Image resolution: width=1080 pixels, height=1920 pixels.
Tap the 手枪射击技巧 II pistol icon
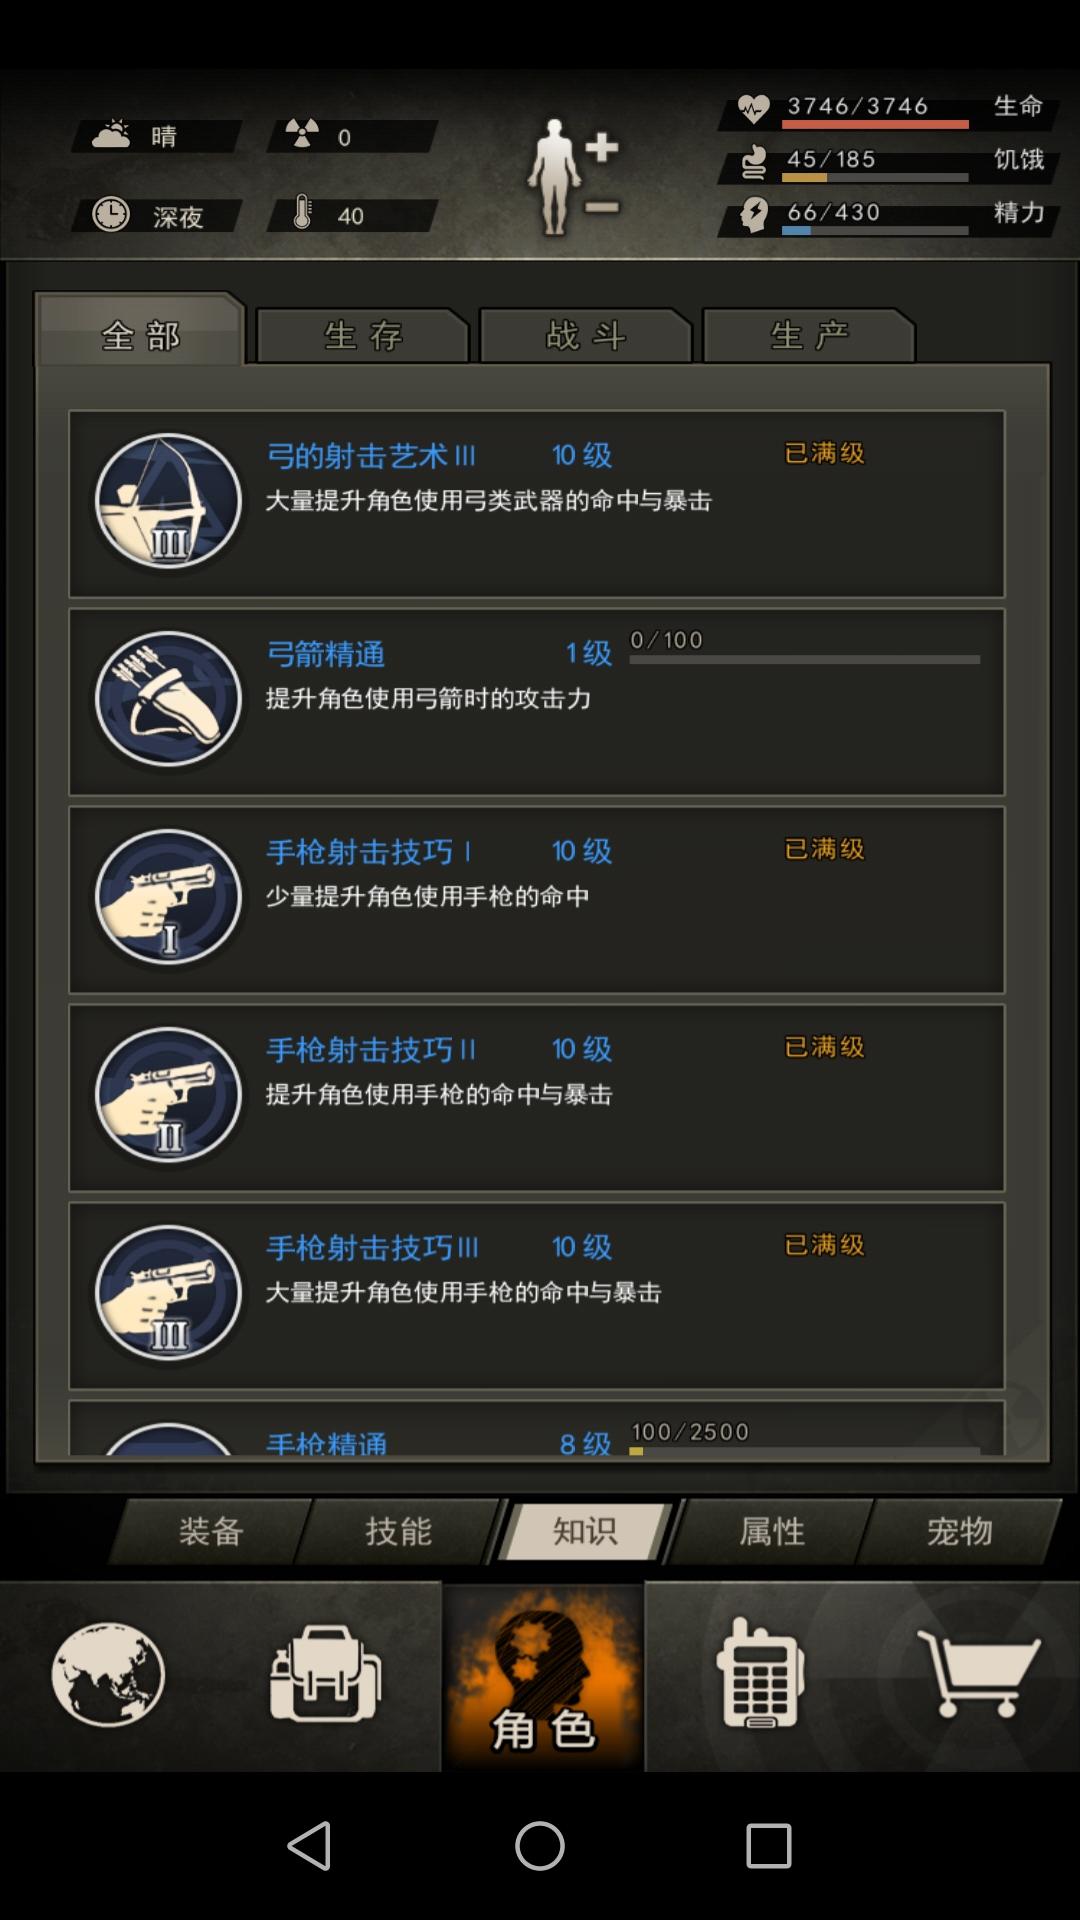click(x=168, y=1095)
